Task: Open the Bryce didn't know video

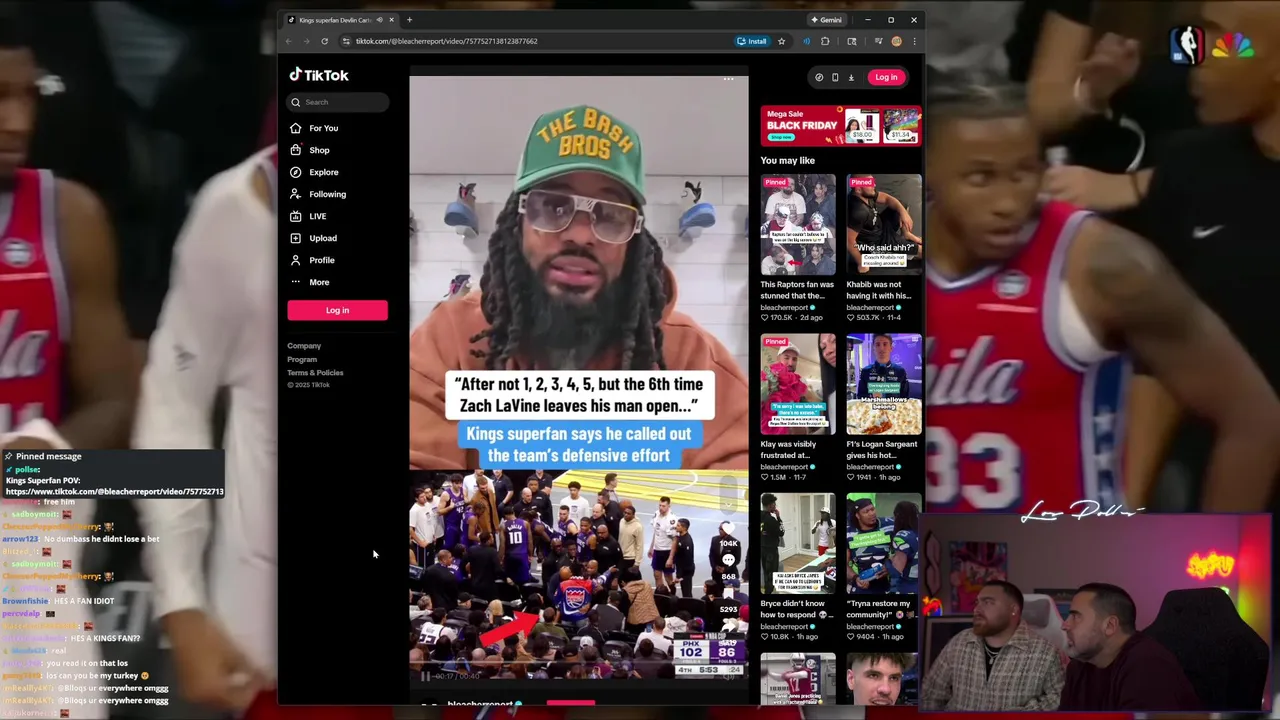Action: (798, 543)
